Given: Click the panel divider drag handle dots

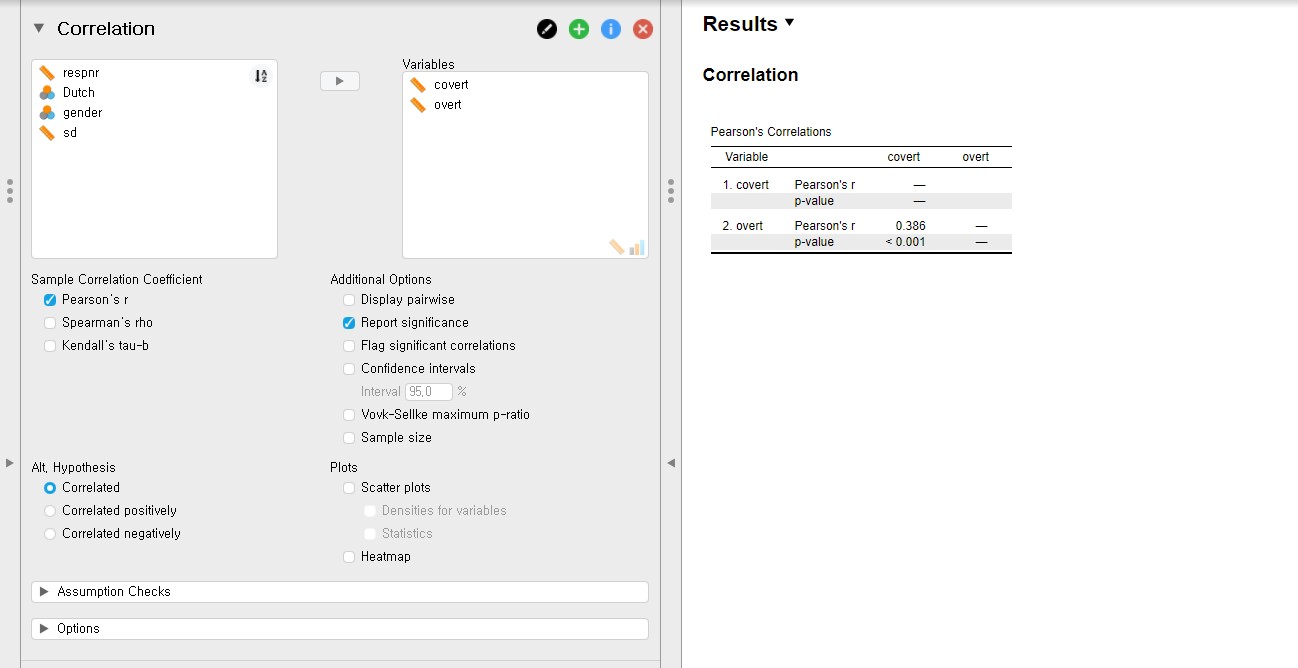Looking at the screenshot, I should (x=670, y=190).
